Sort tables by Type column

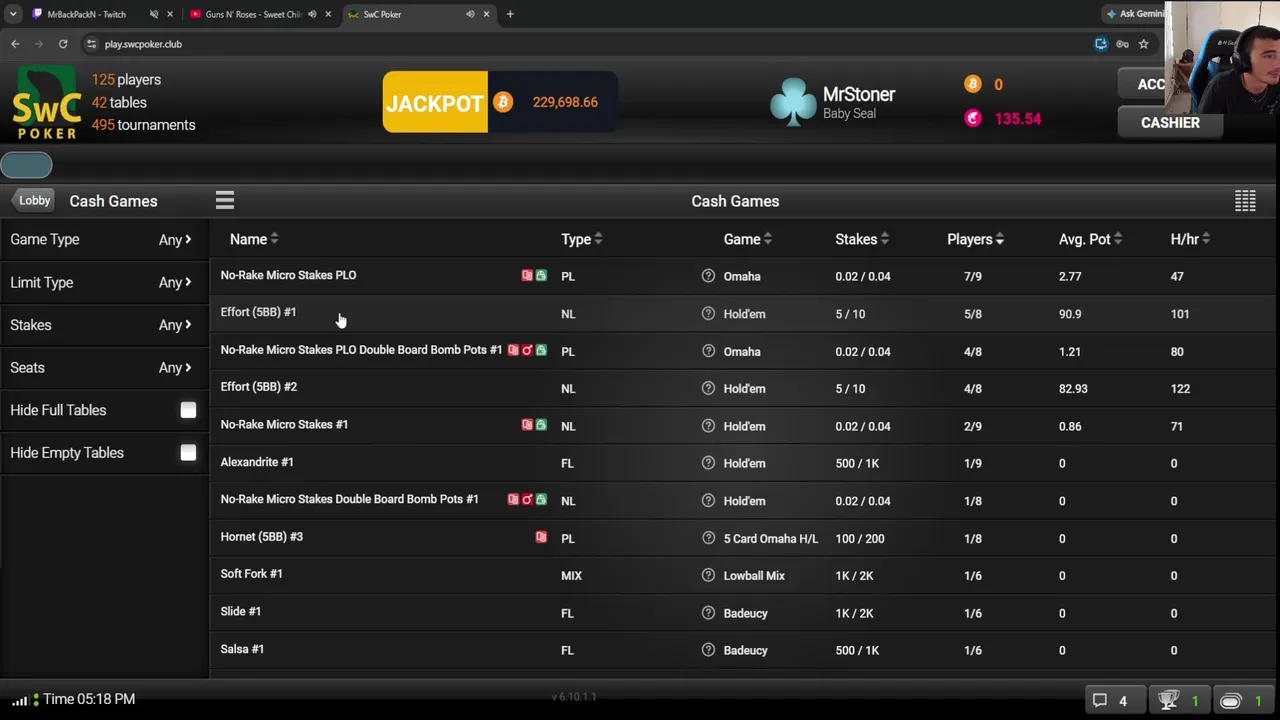point(581,239)
